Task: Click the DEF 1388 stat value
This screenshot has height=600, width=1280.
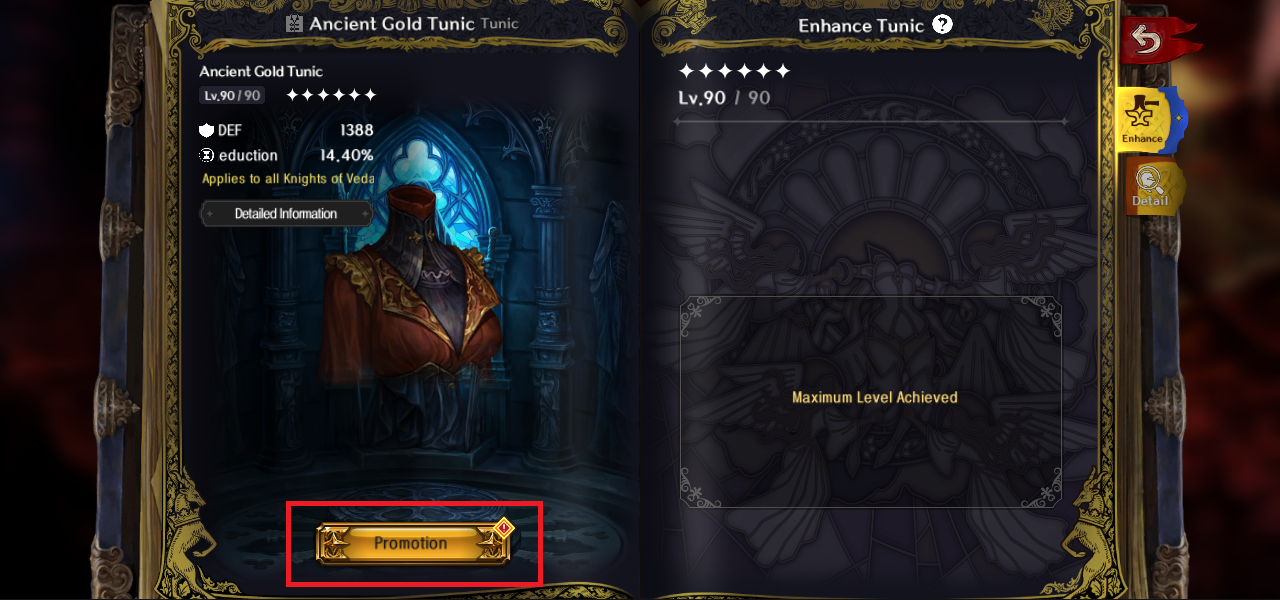Action: coord(356,130)
